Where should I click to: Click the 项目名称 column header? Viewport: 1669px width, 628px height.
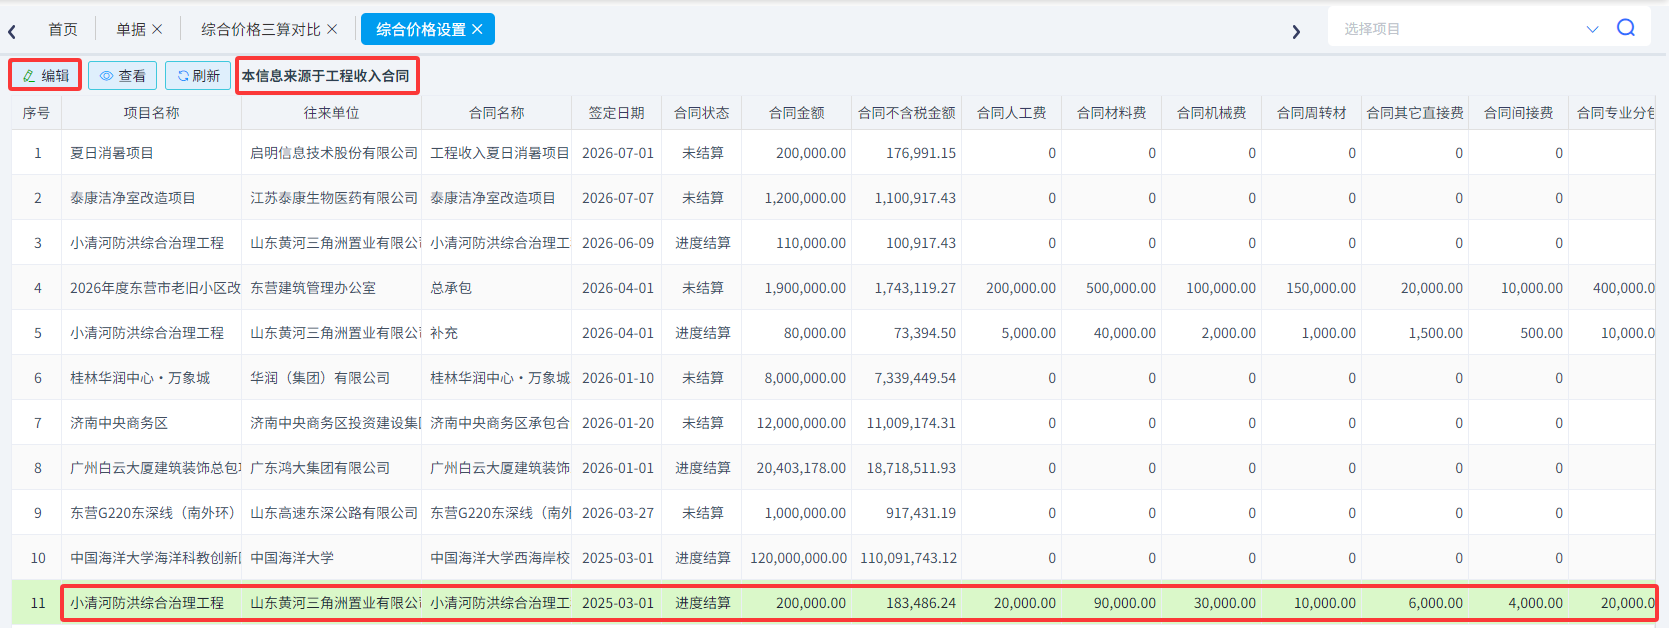pyautogui.click(x=151, y=113)
